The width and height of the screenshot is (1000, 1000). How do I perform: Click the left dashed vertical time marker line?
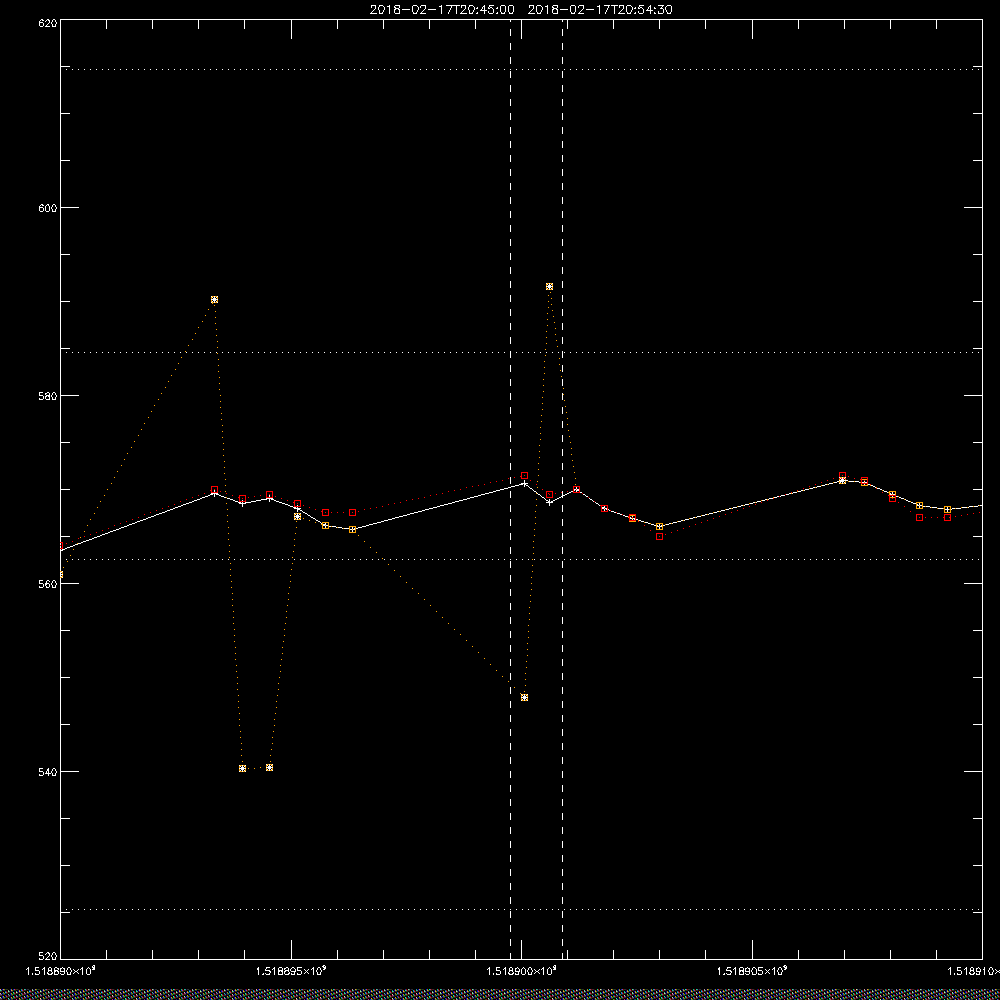510,489
